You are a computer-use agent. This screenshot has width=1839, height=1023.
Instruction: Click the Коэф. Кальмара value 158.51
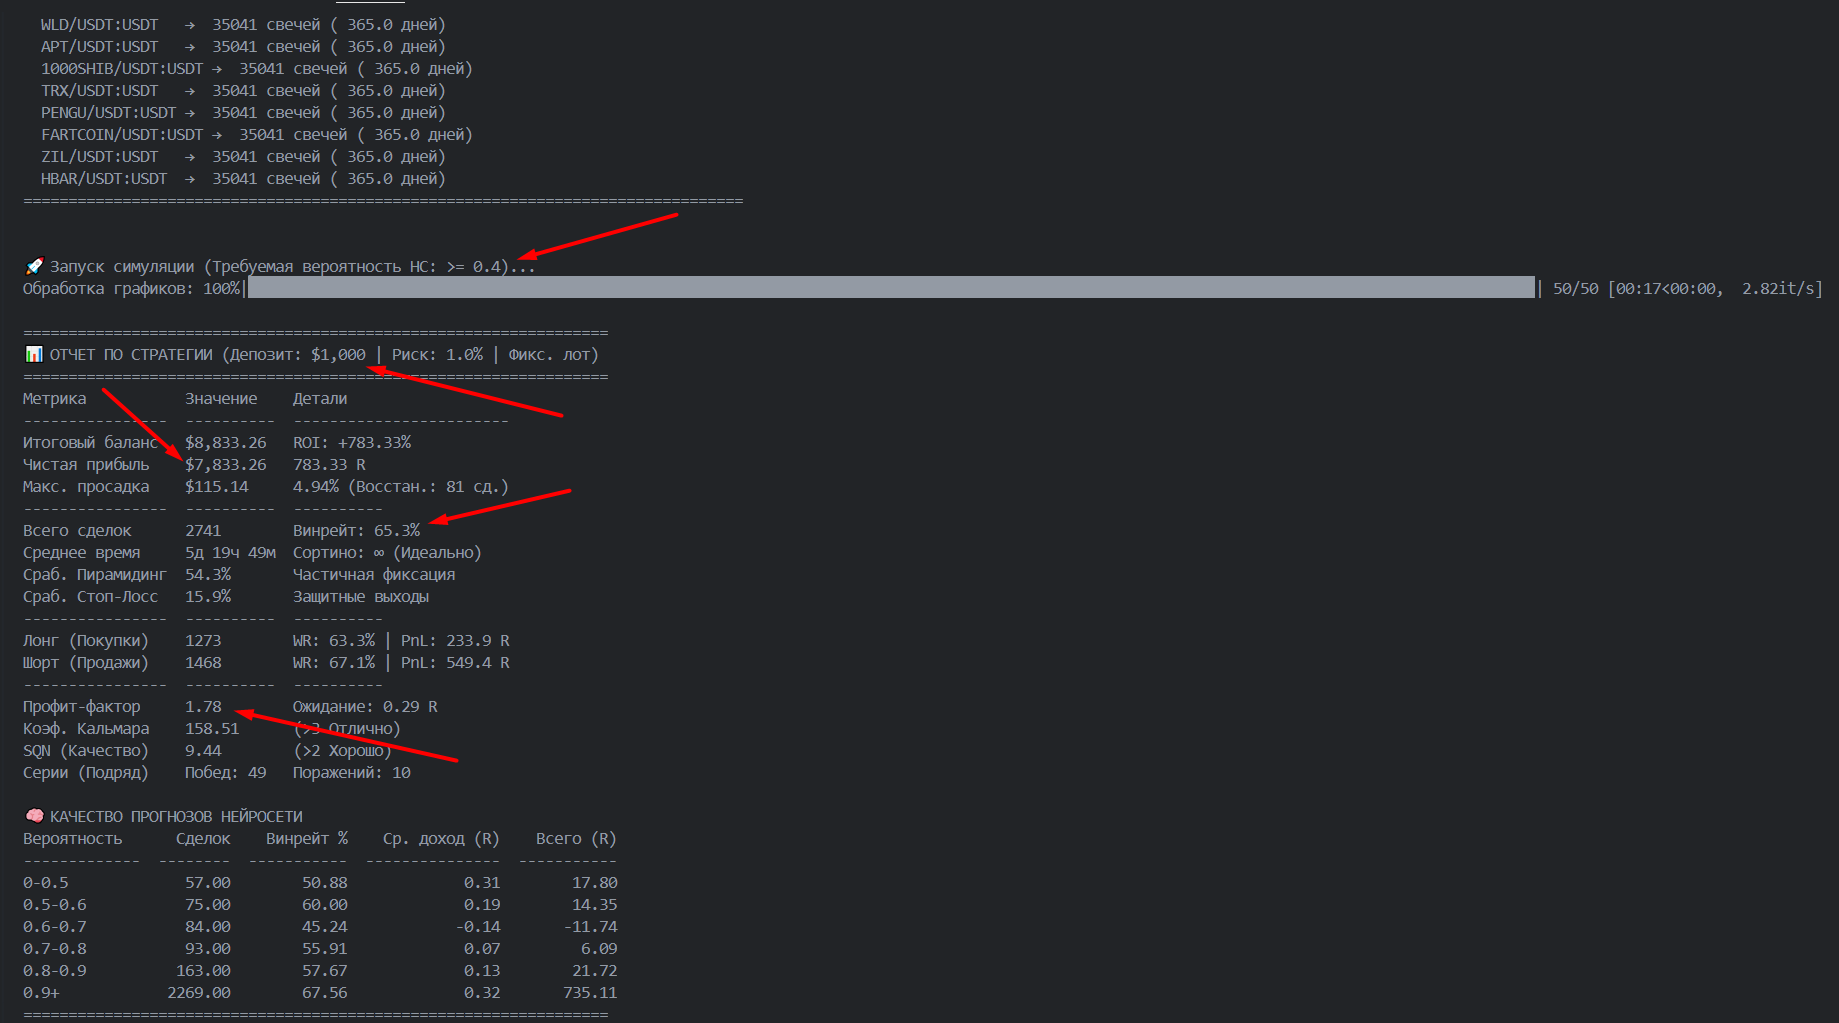pos(212,728)
